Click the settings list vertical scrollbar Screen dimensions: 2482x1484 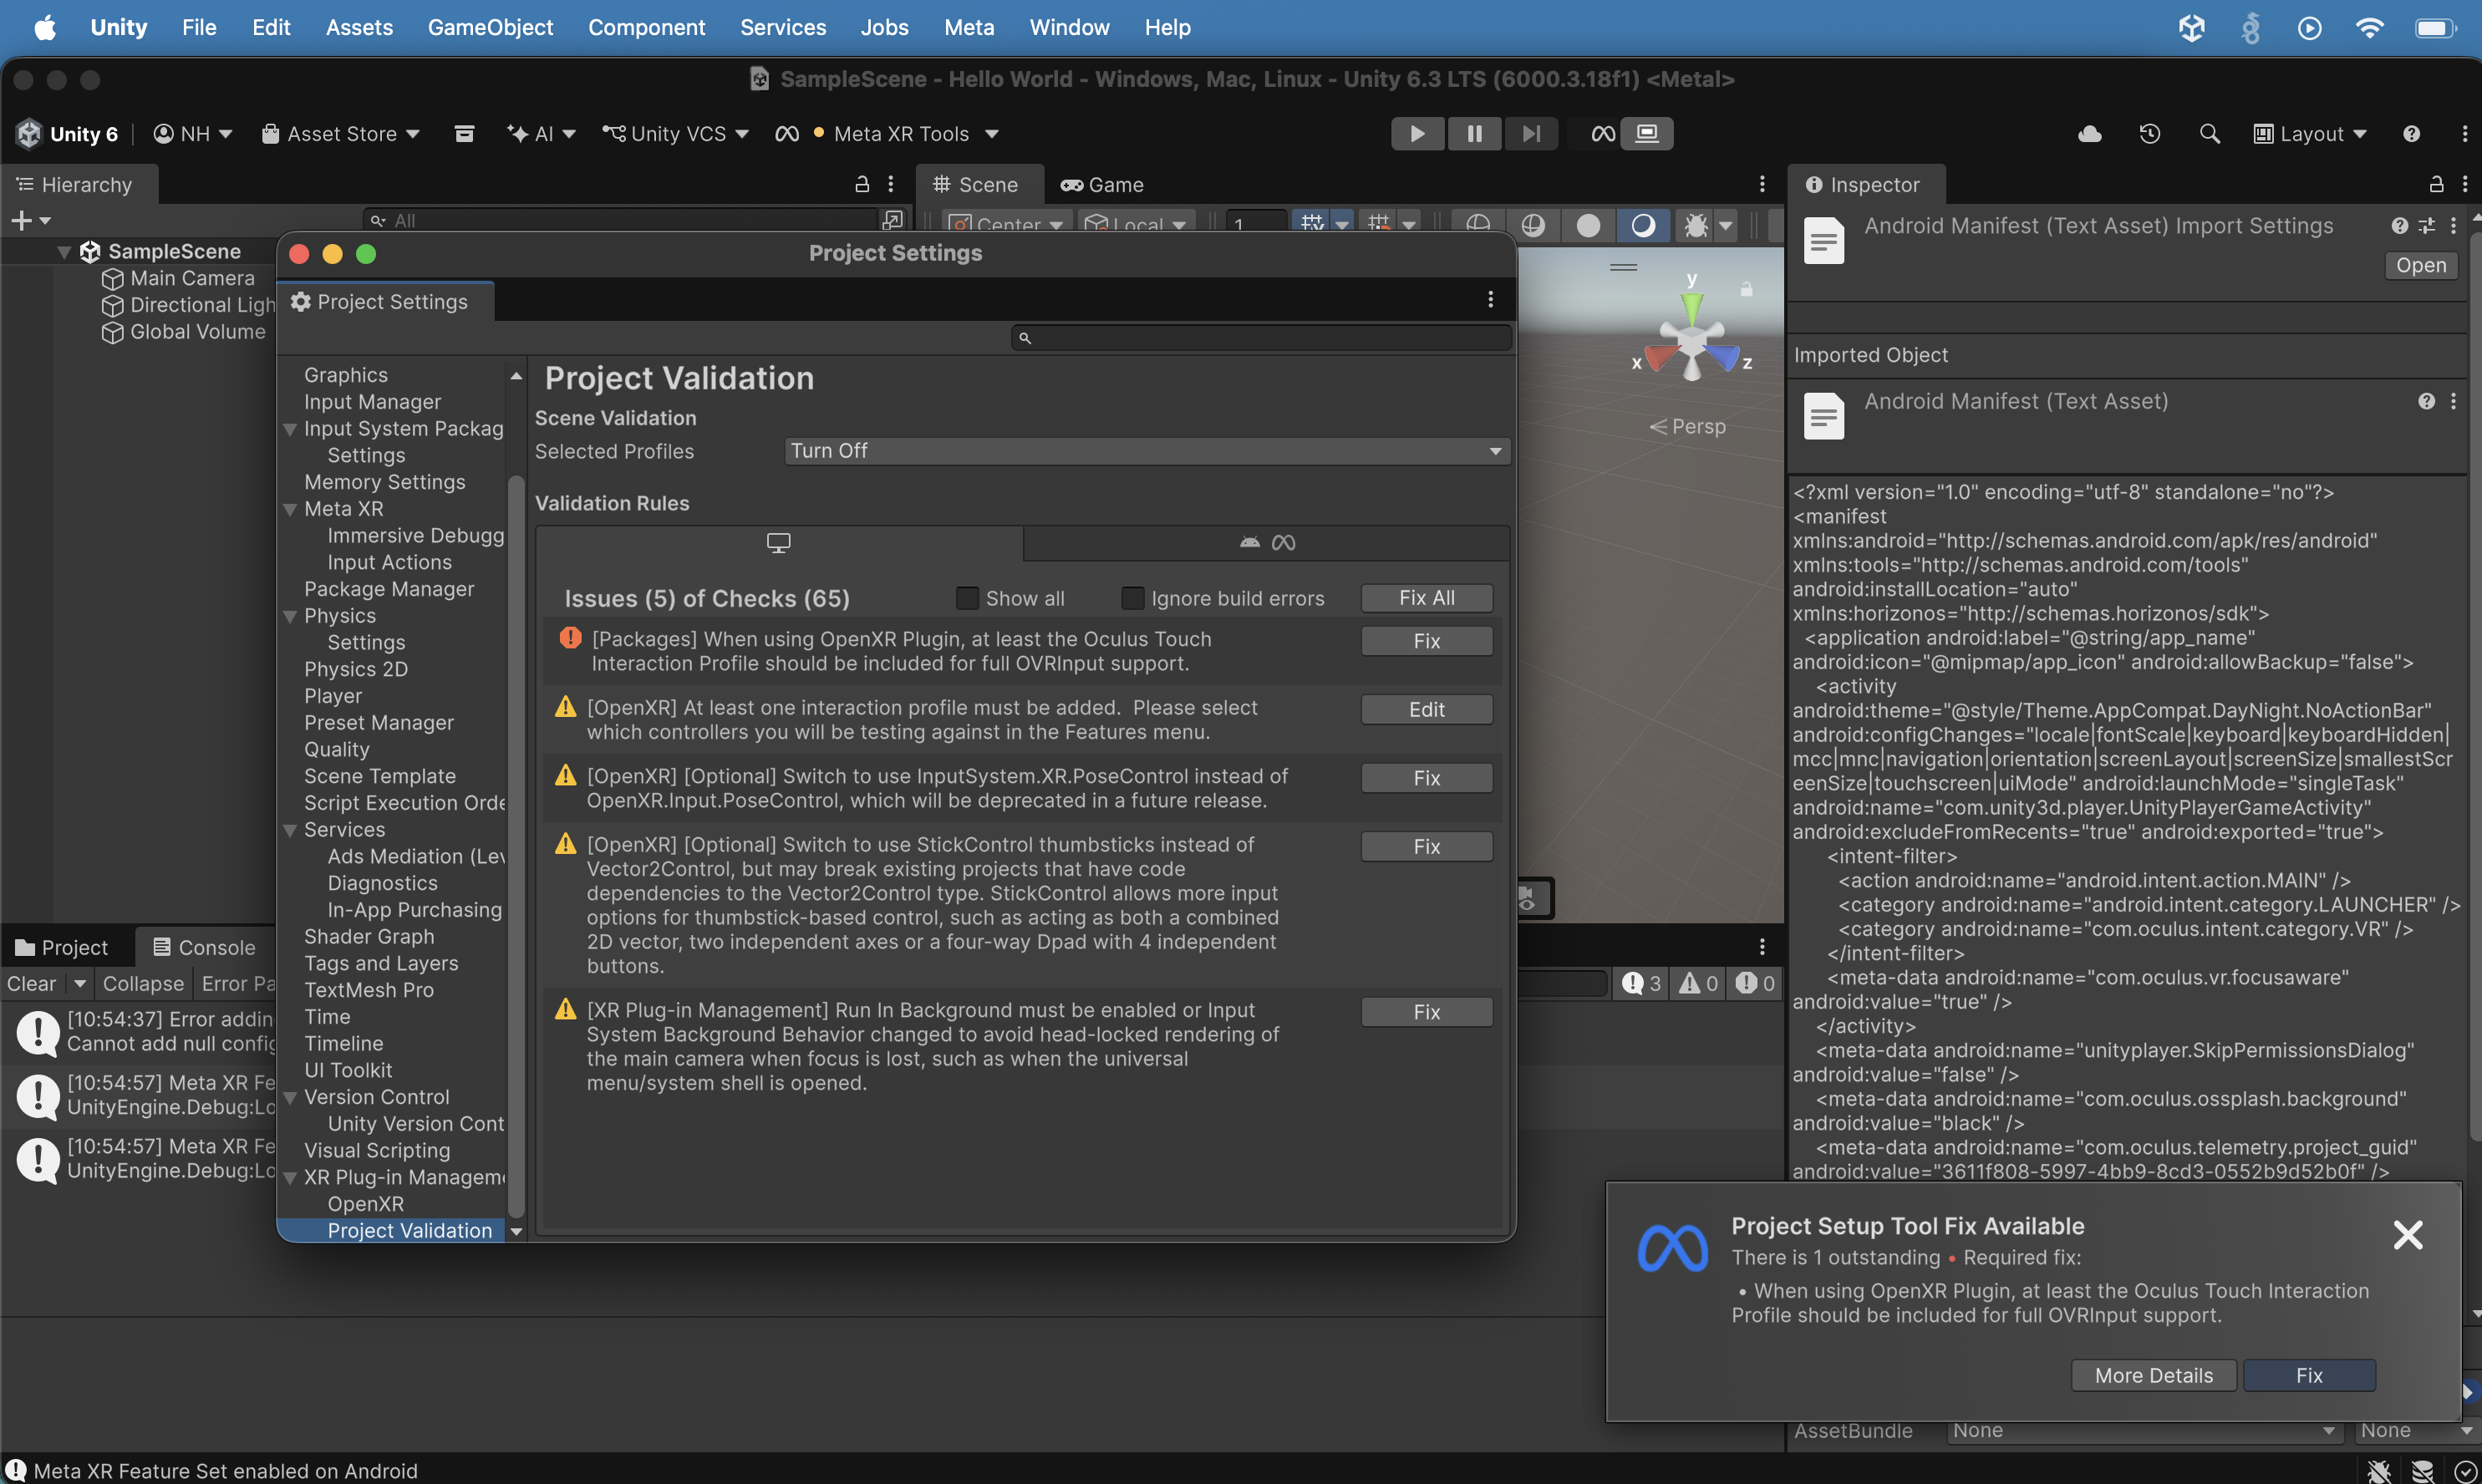click(x=516, y=844)
